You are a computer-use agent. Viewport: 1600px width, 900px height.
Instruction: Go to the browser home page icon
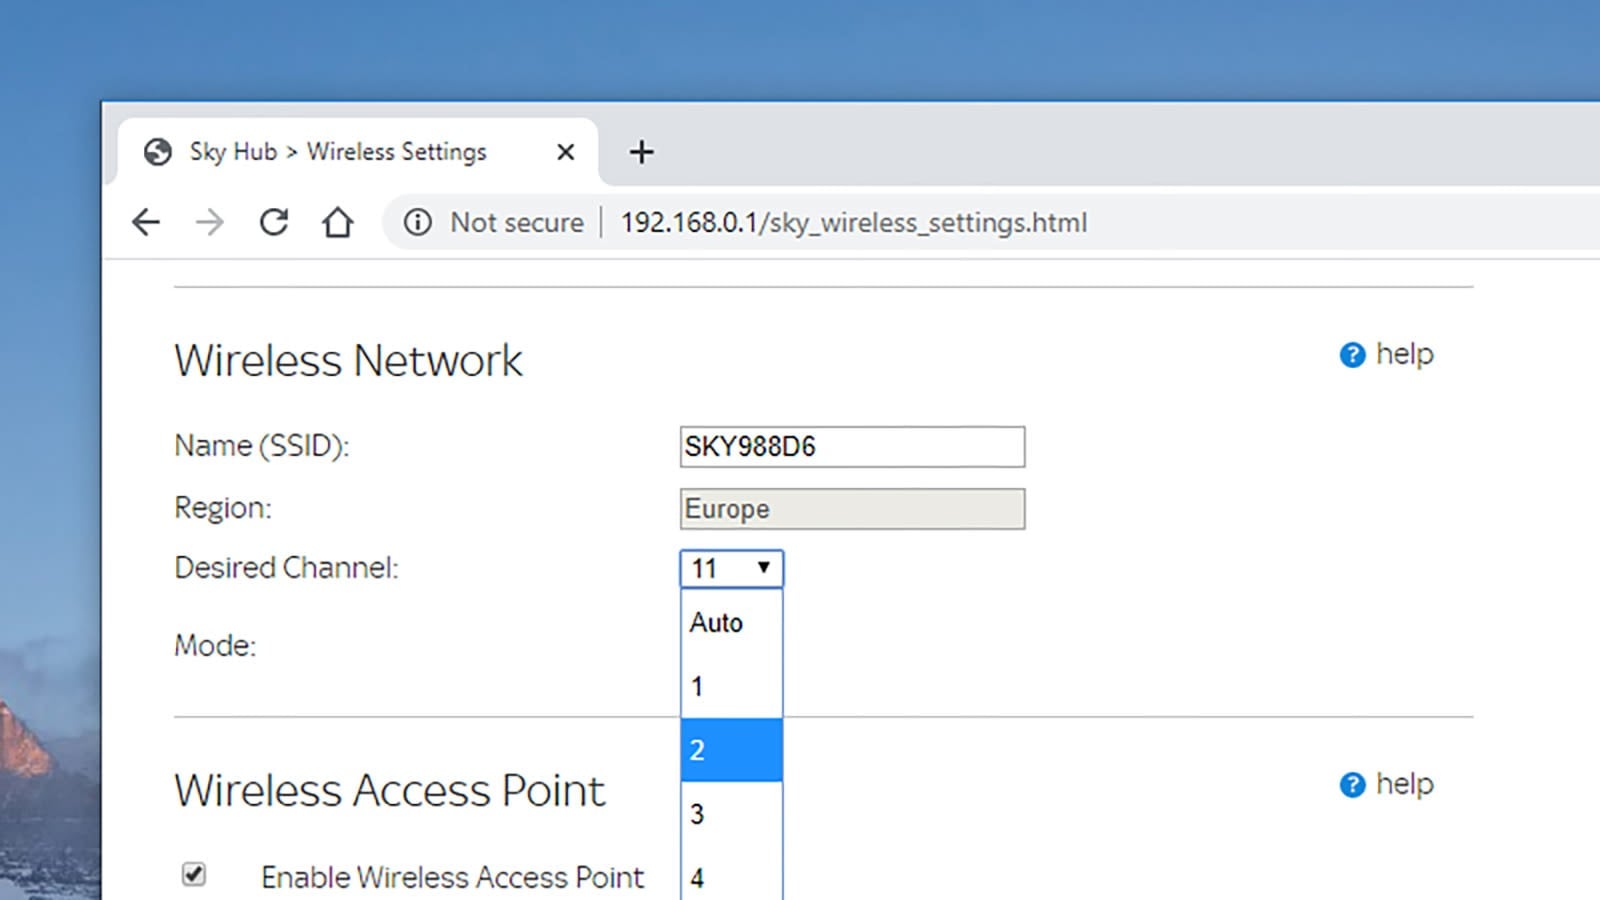click(338, 222)
